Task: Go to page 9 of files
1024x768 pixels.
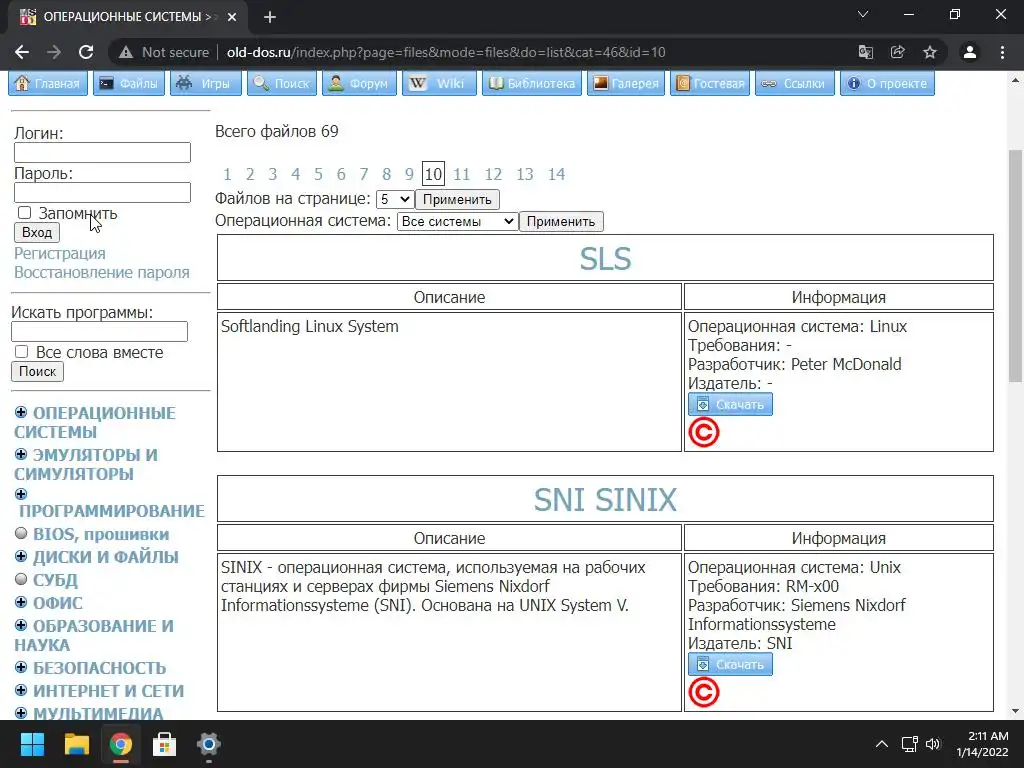Action: 409,174
